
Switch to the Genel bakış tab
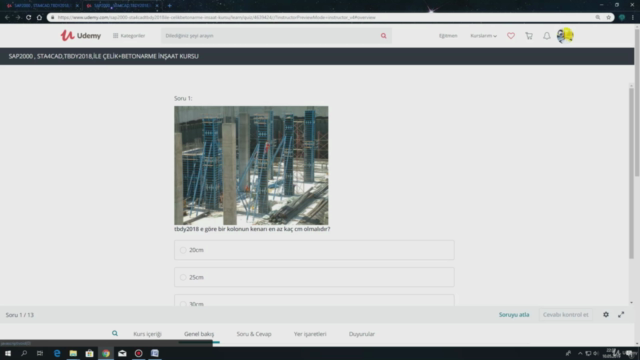click(x=199, y=334)
